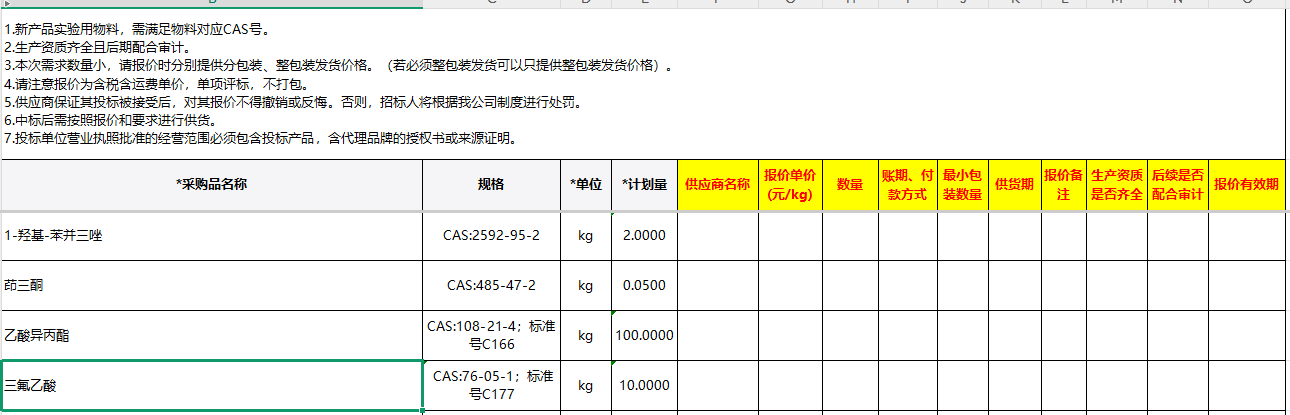Click the 供货期 header cell
The height and width of the screenshot is (415, 1290).
coord(1014,185)
